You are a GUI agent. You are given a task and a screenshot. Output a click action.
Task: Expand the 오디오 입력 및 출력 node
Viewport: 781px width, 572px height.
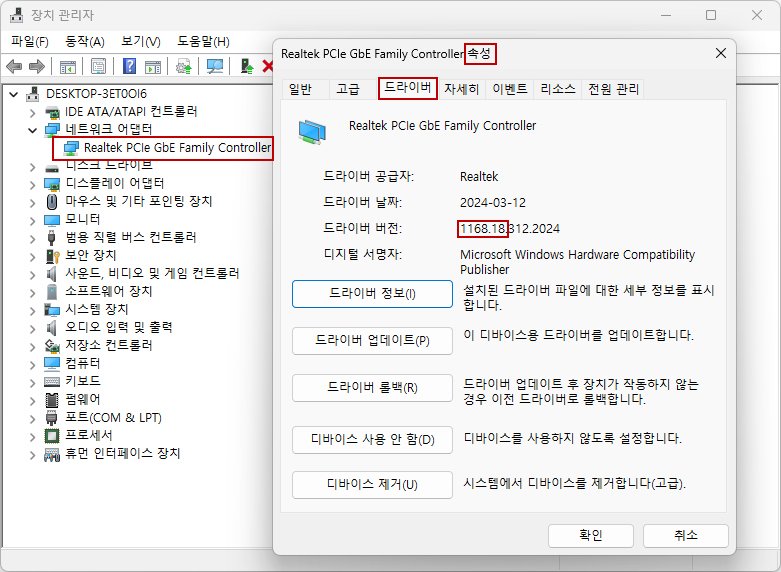click(x=32, y=329)
